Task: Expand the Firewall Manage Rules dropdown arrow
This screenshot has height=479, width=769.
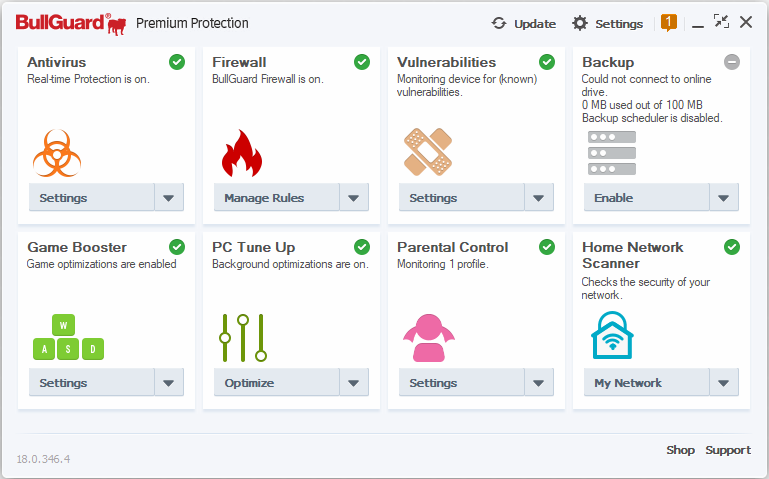Action: click(x=354, y=198)
